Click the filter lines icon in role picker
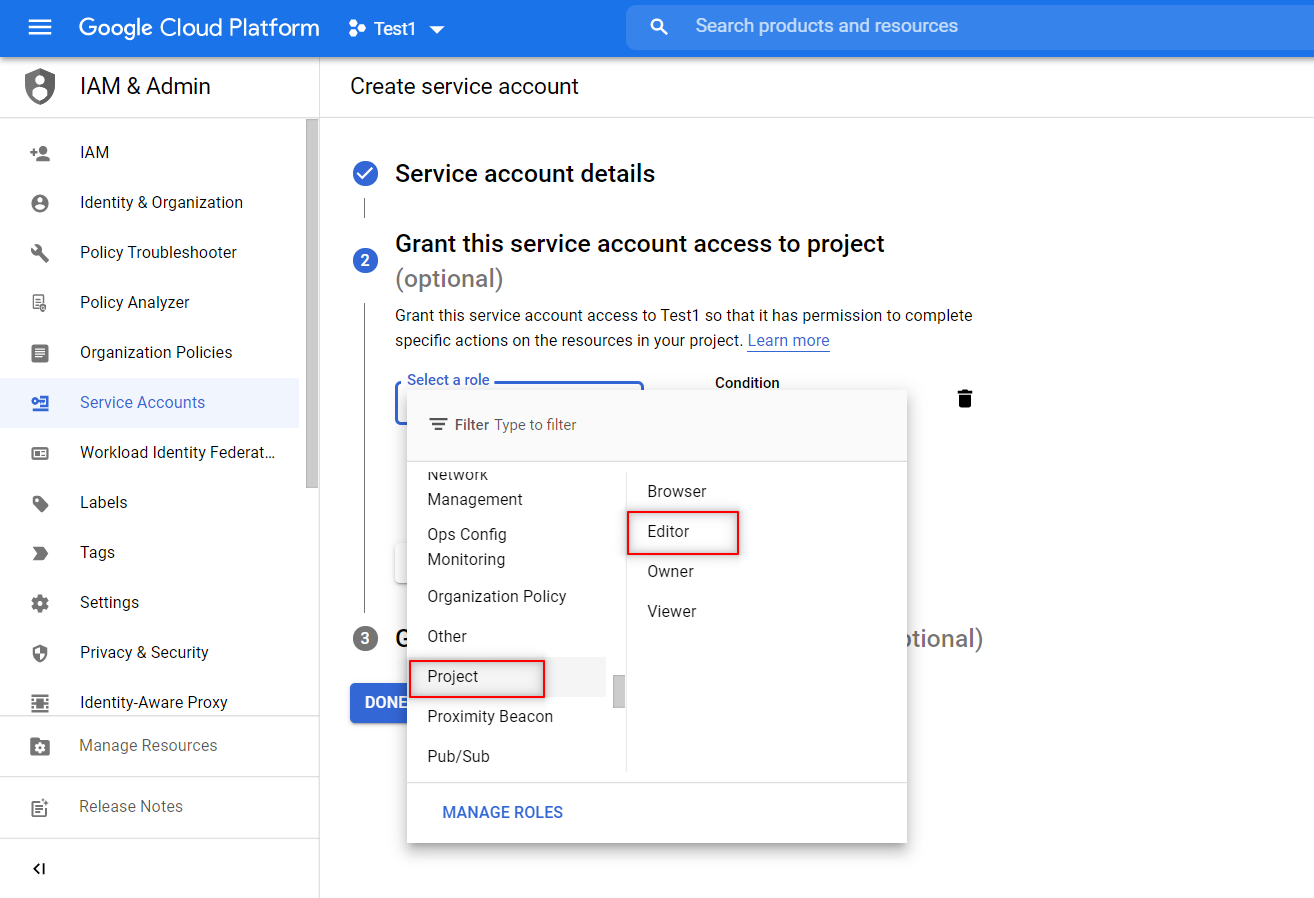Viewport: 1314px width, 898px height. (438, 425)
